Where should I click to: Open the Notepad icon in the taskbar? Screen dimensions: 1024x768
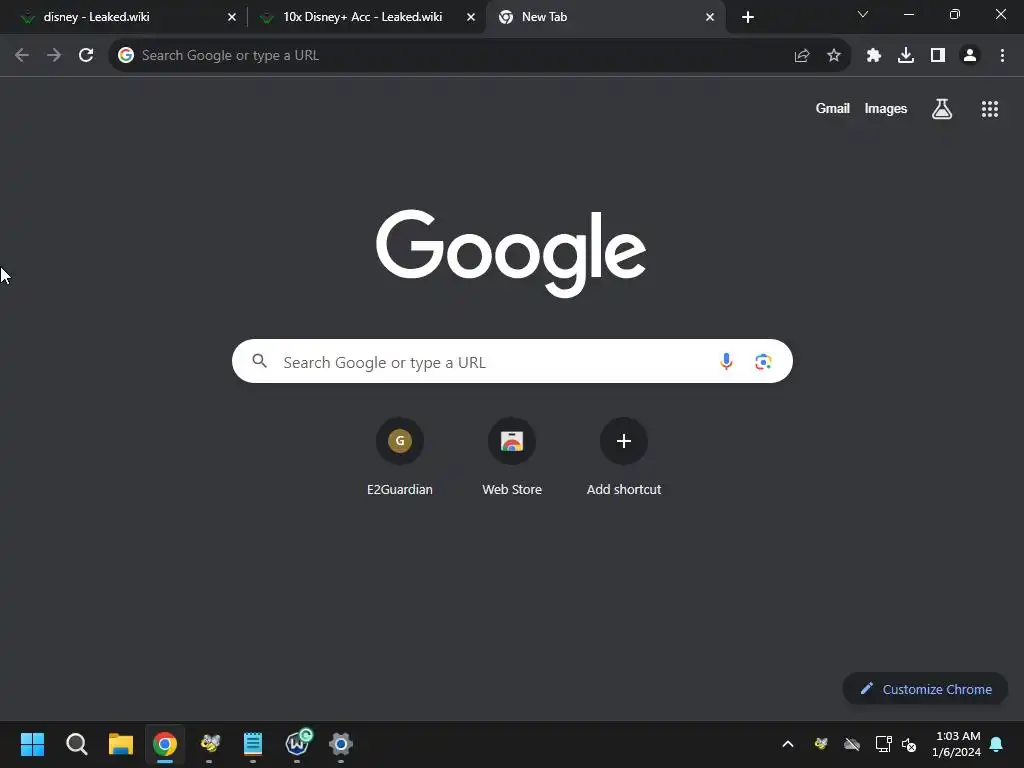coord(253,744)
